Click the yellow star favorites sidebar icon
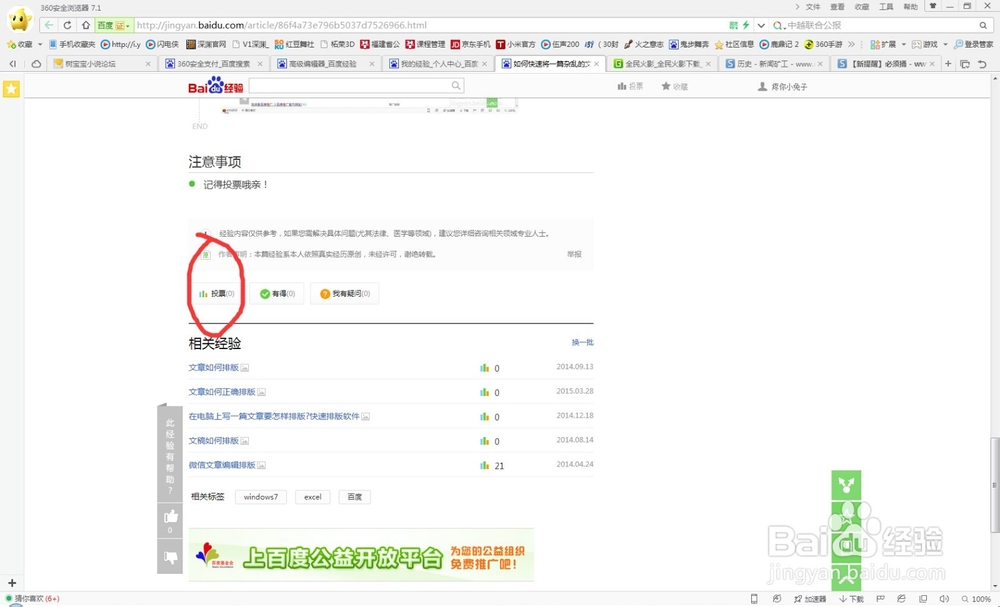The width and height of the screenshot is (1000, 607). point(11,88)
